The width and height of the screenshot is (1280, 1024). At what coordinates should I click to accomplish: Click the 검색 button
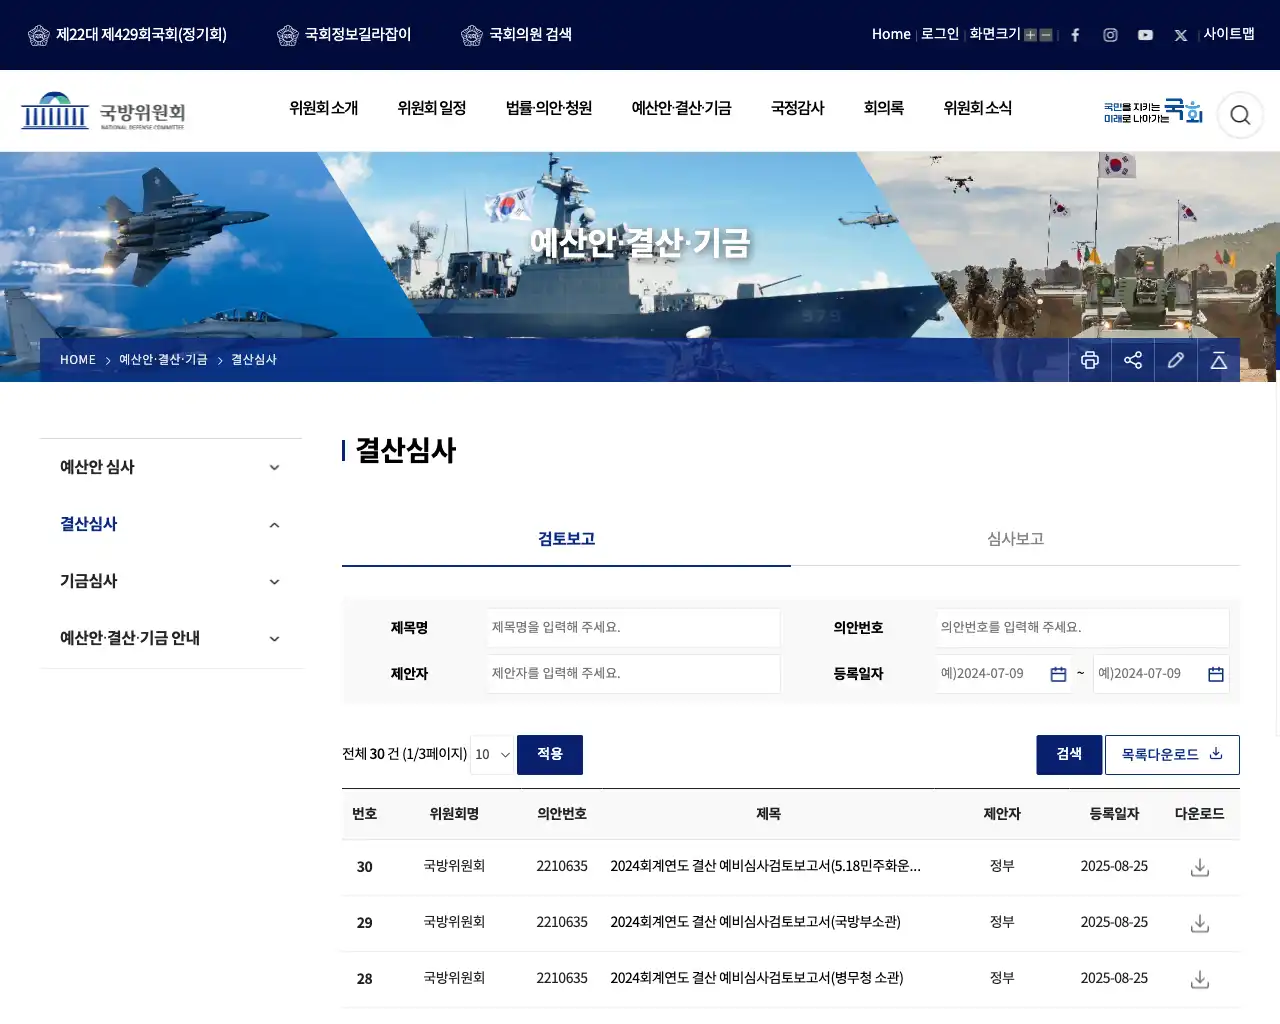(x=1069, y=754)
